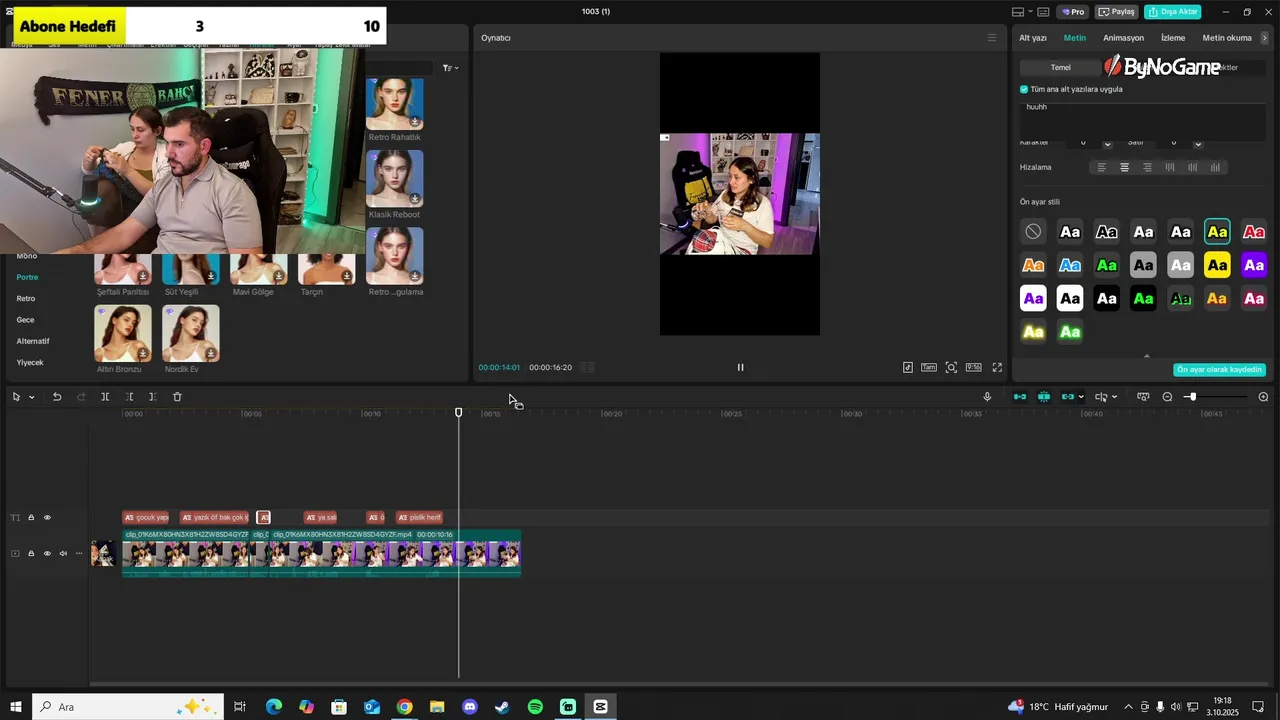
Task: Switch to the İzleme tab
Action: point(1173,38)
